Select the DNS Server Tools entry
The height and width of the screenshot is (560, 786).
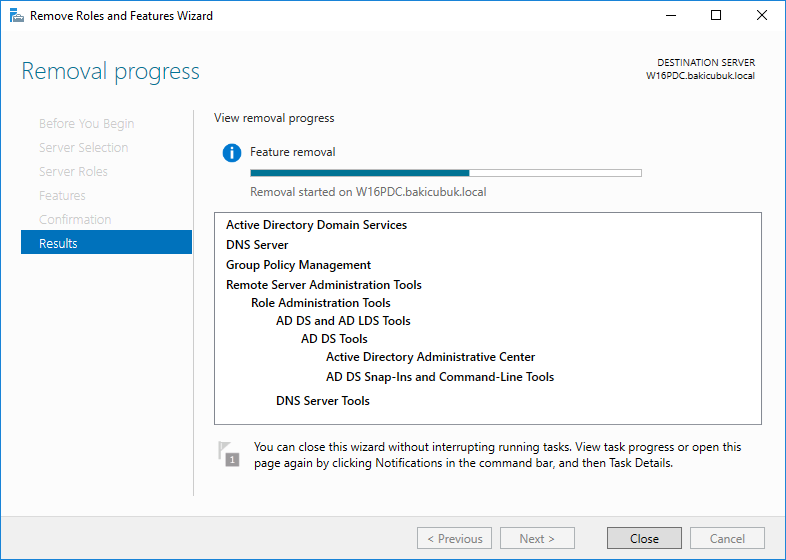coord(323,401)
